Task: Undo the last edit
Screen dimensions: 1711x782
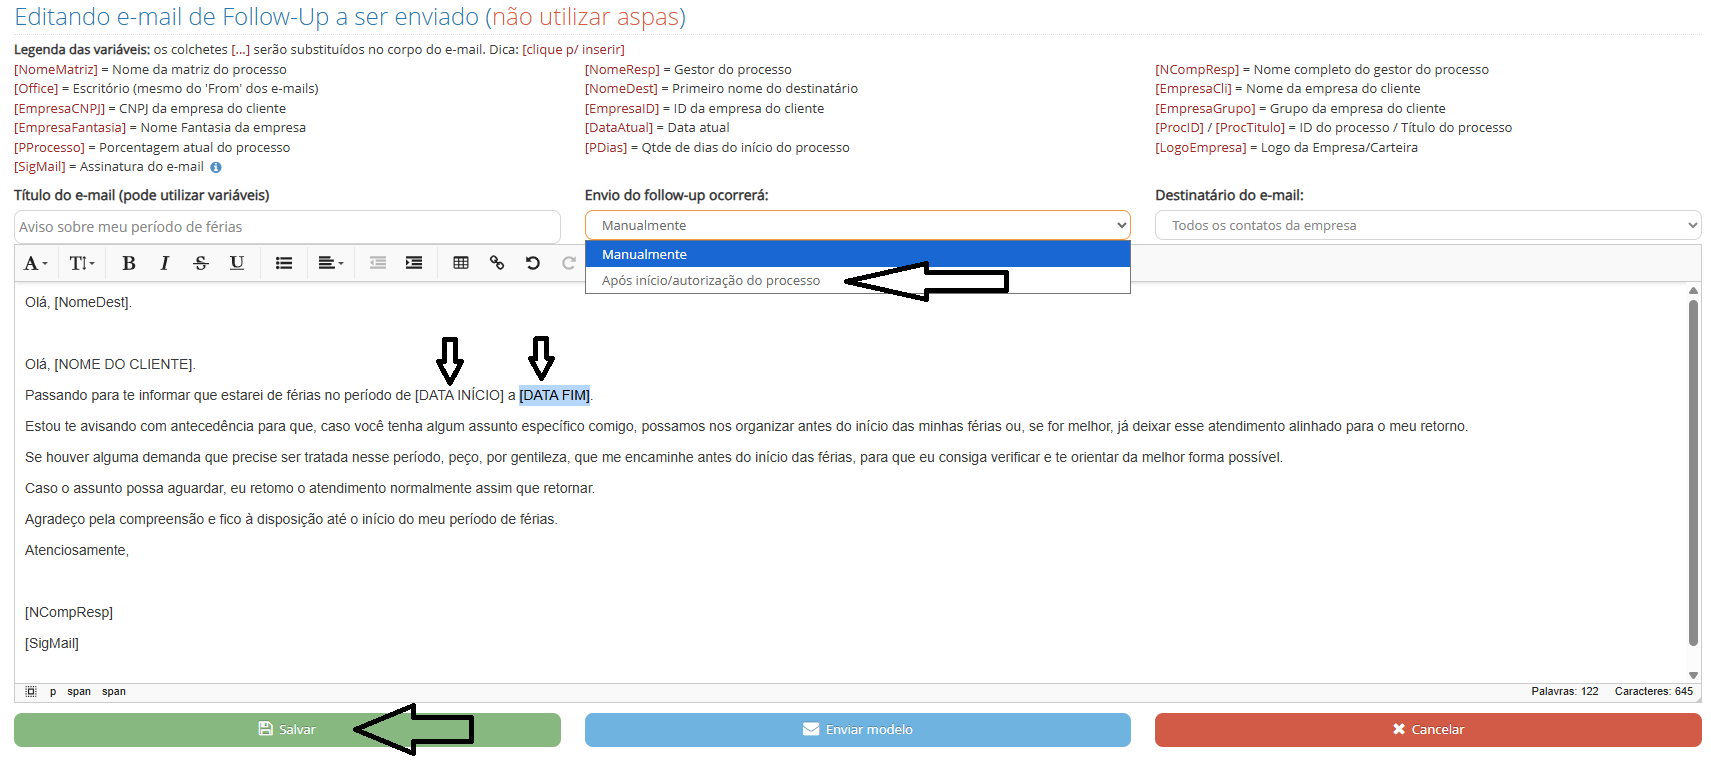Action: [x=533, y=263]
